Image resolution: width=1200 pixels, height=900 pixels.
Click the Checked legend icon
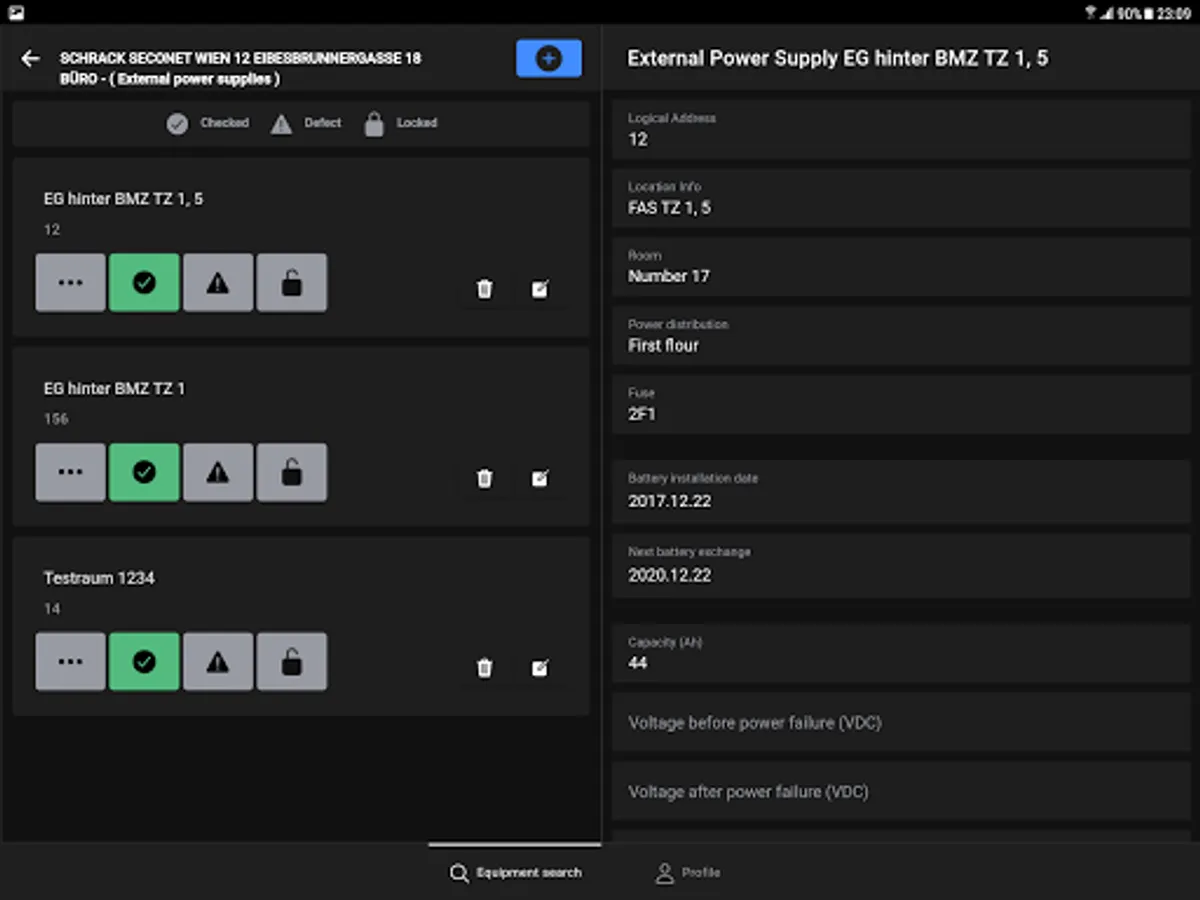click(x=177, y=124)
